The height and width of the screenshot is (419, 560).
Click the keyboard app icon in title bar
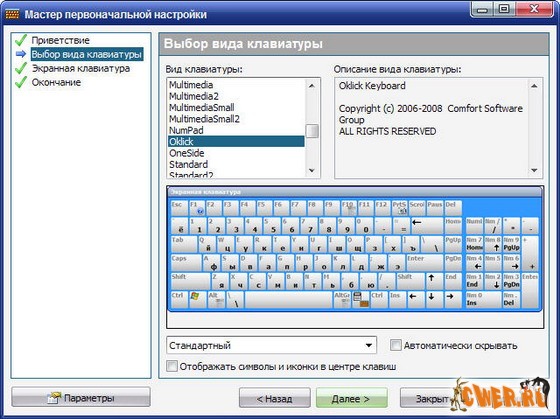tap(13, 14)
